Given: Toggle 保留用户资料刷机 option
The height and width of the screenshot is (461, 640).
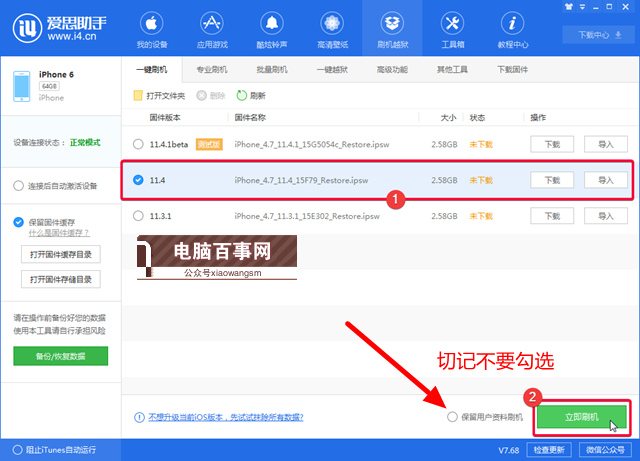Looking at the screenshot, I should pos(453,416).
